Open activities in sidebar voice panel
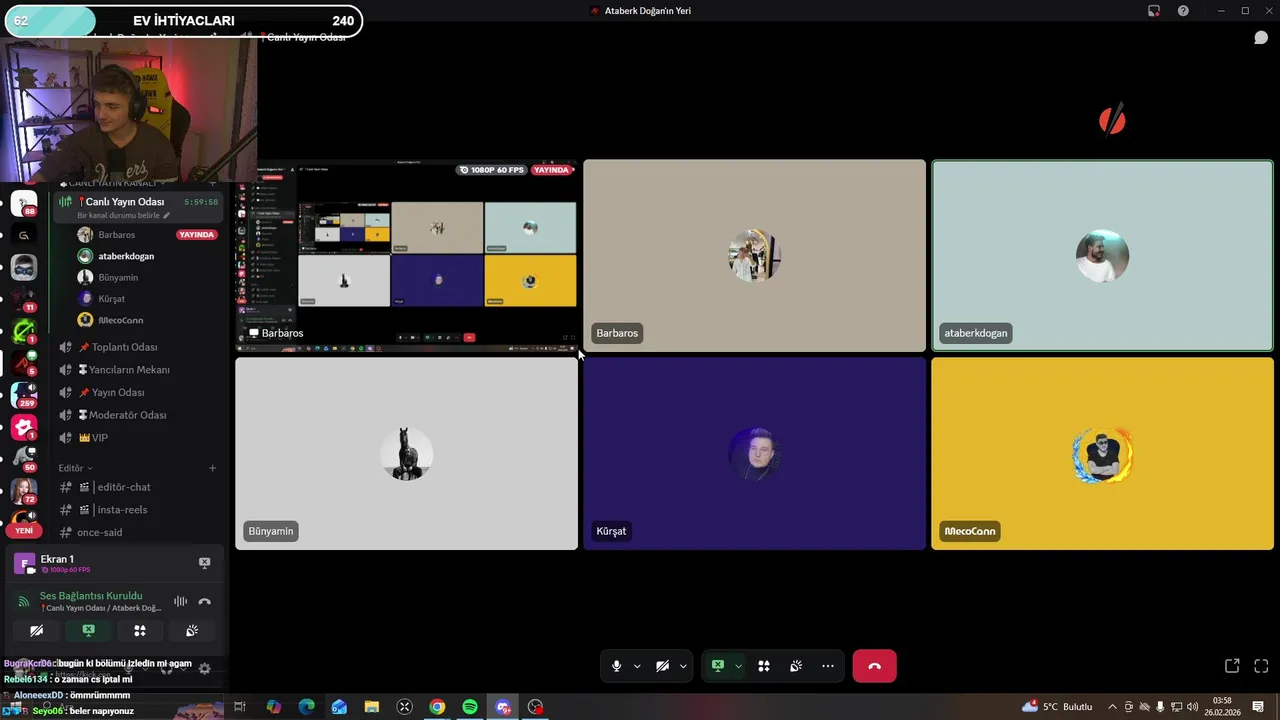Viewport: 1280px width, 720px height. [140, 631]
